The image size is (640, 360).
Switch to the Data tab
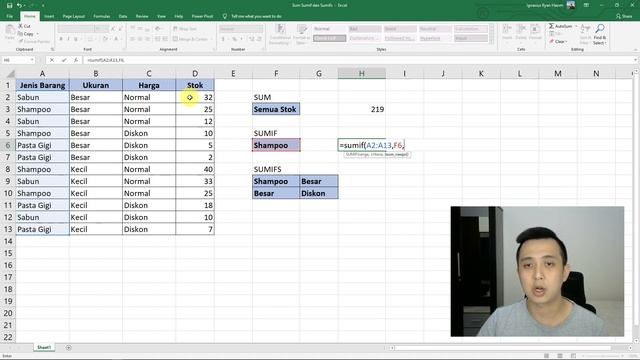point(123,16)
